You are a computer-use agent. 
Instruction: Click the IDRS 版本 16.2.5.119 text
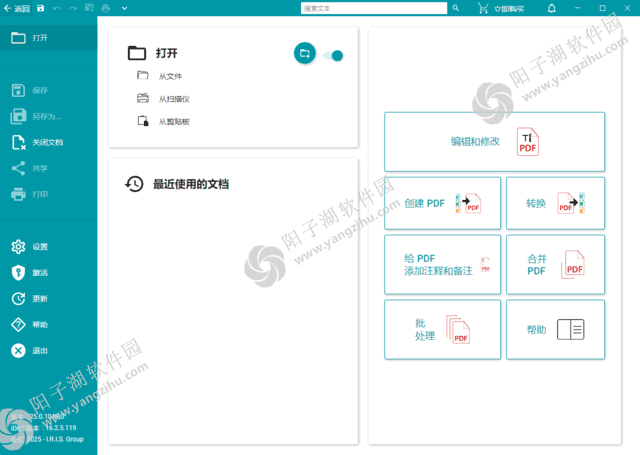click(43, 428)
